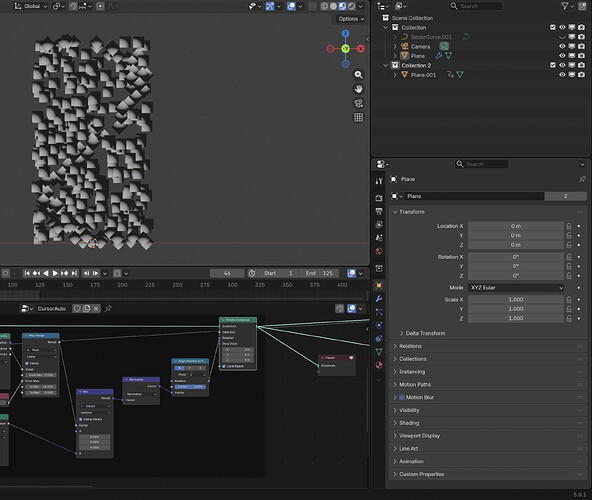Open the View Layer properties tab
592x500 pixels.
pos(379,224)
